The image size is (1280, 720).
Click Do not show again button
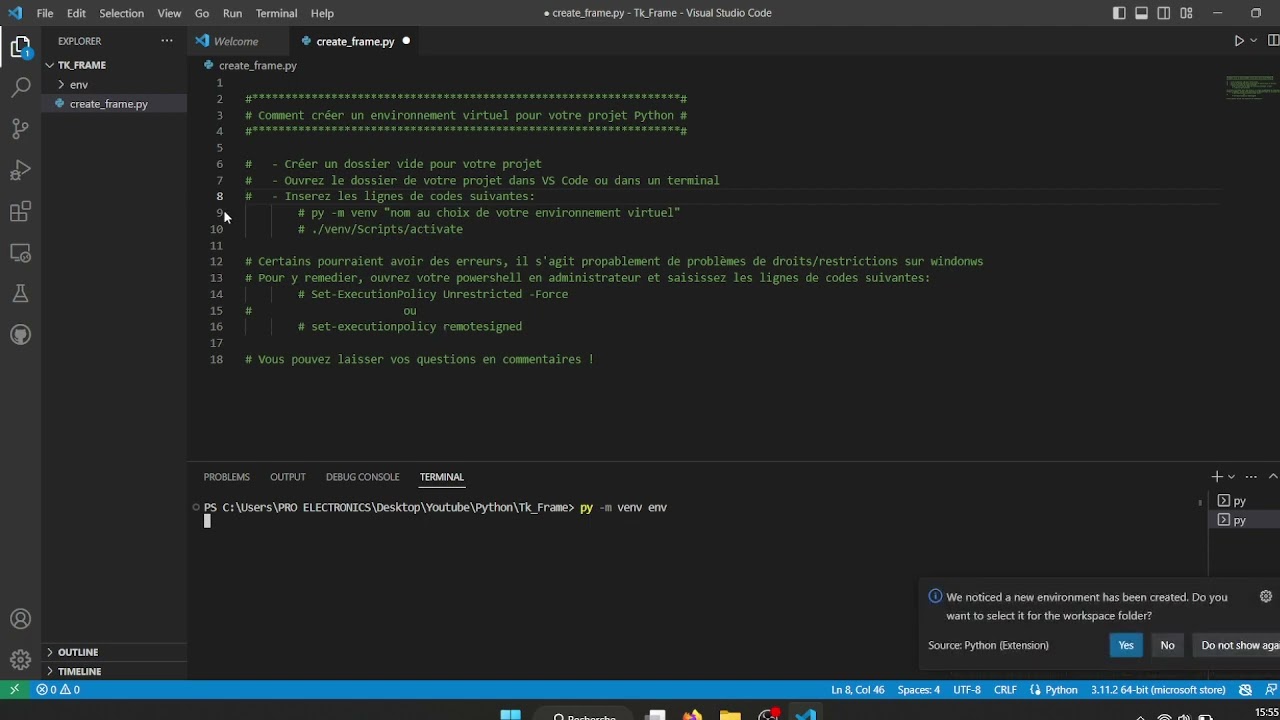point(1236,645)
